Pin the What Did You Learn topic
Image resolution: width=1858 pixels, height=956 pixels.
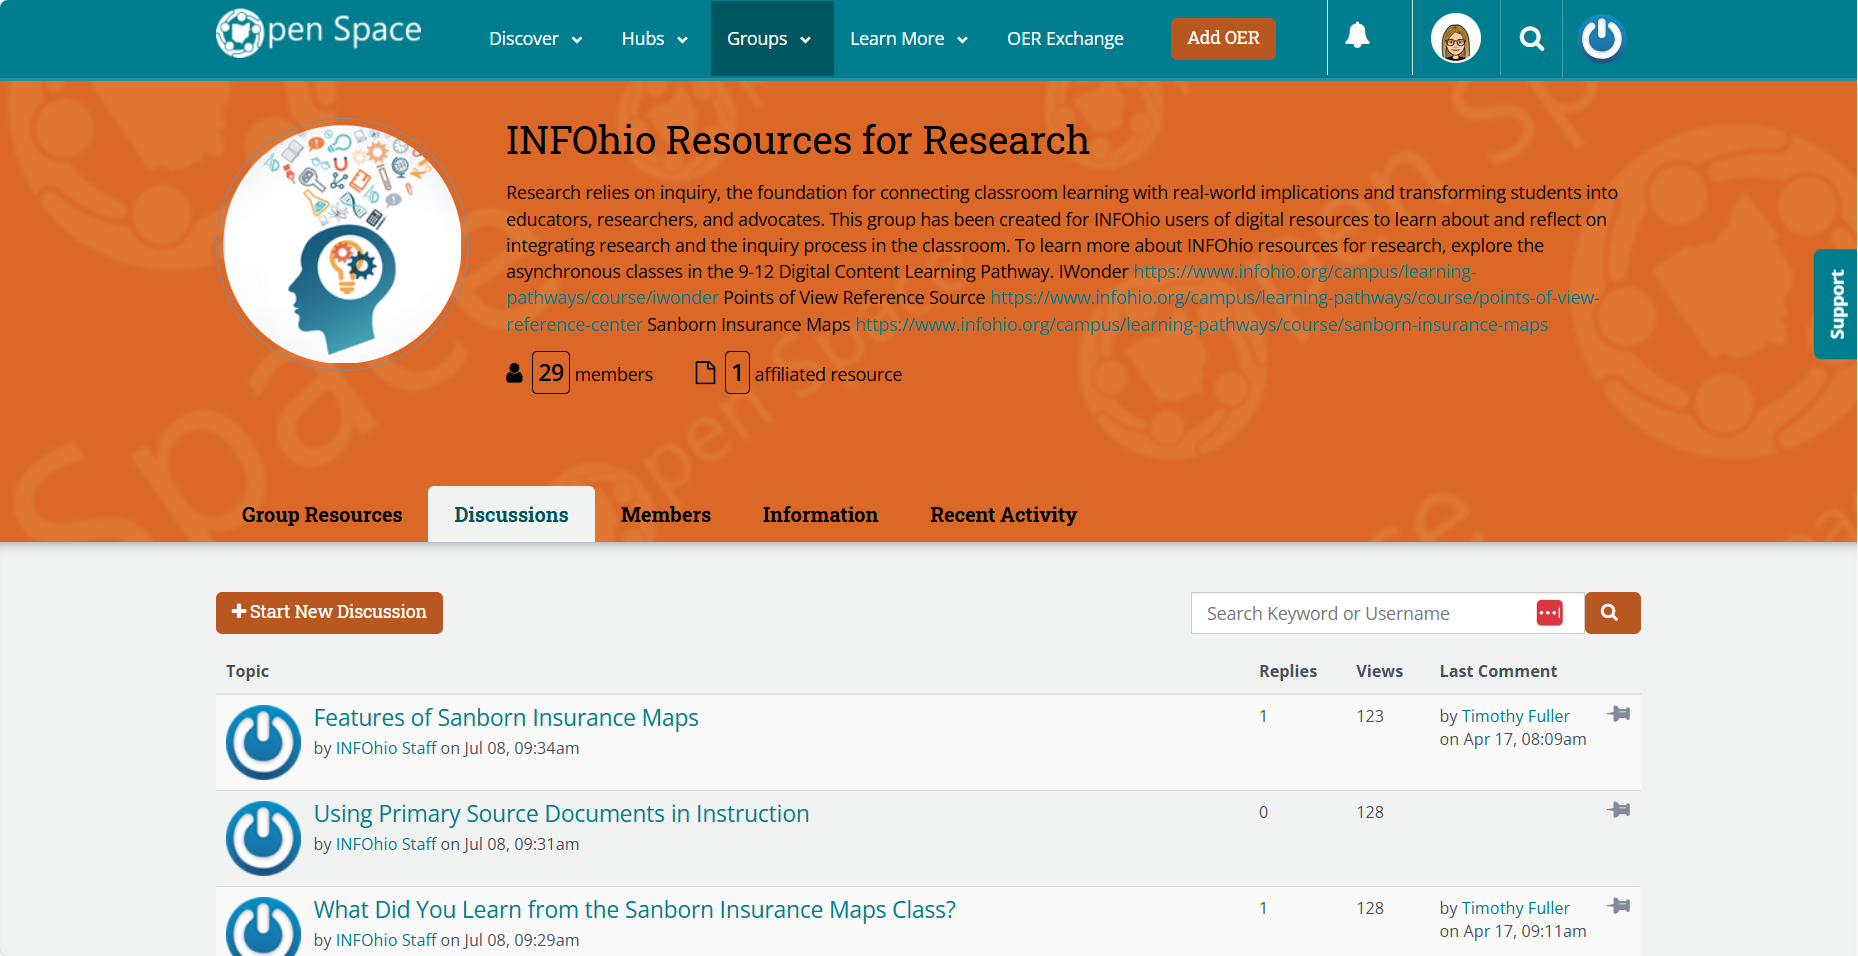pos(1619,906)
